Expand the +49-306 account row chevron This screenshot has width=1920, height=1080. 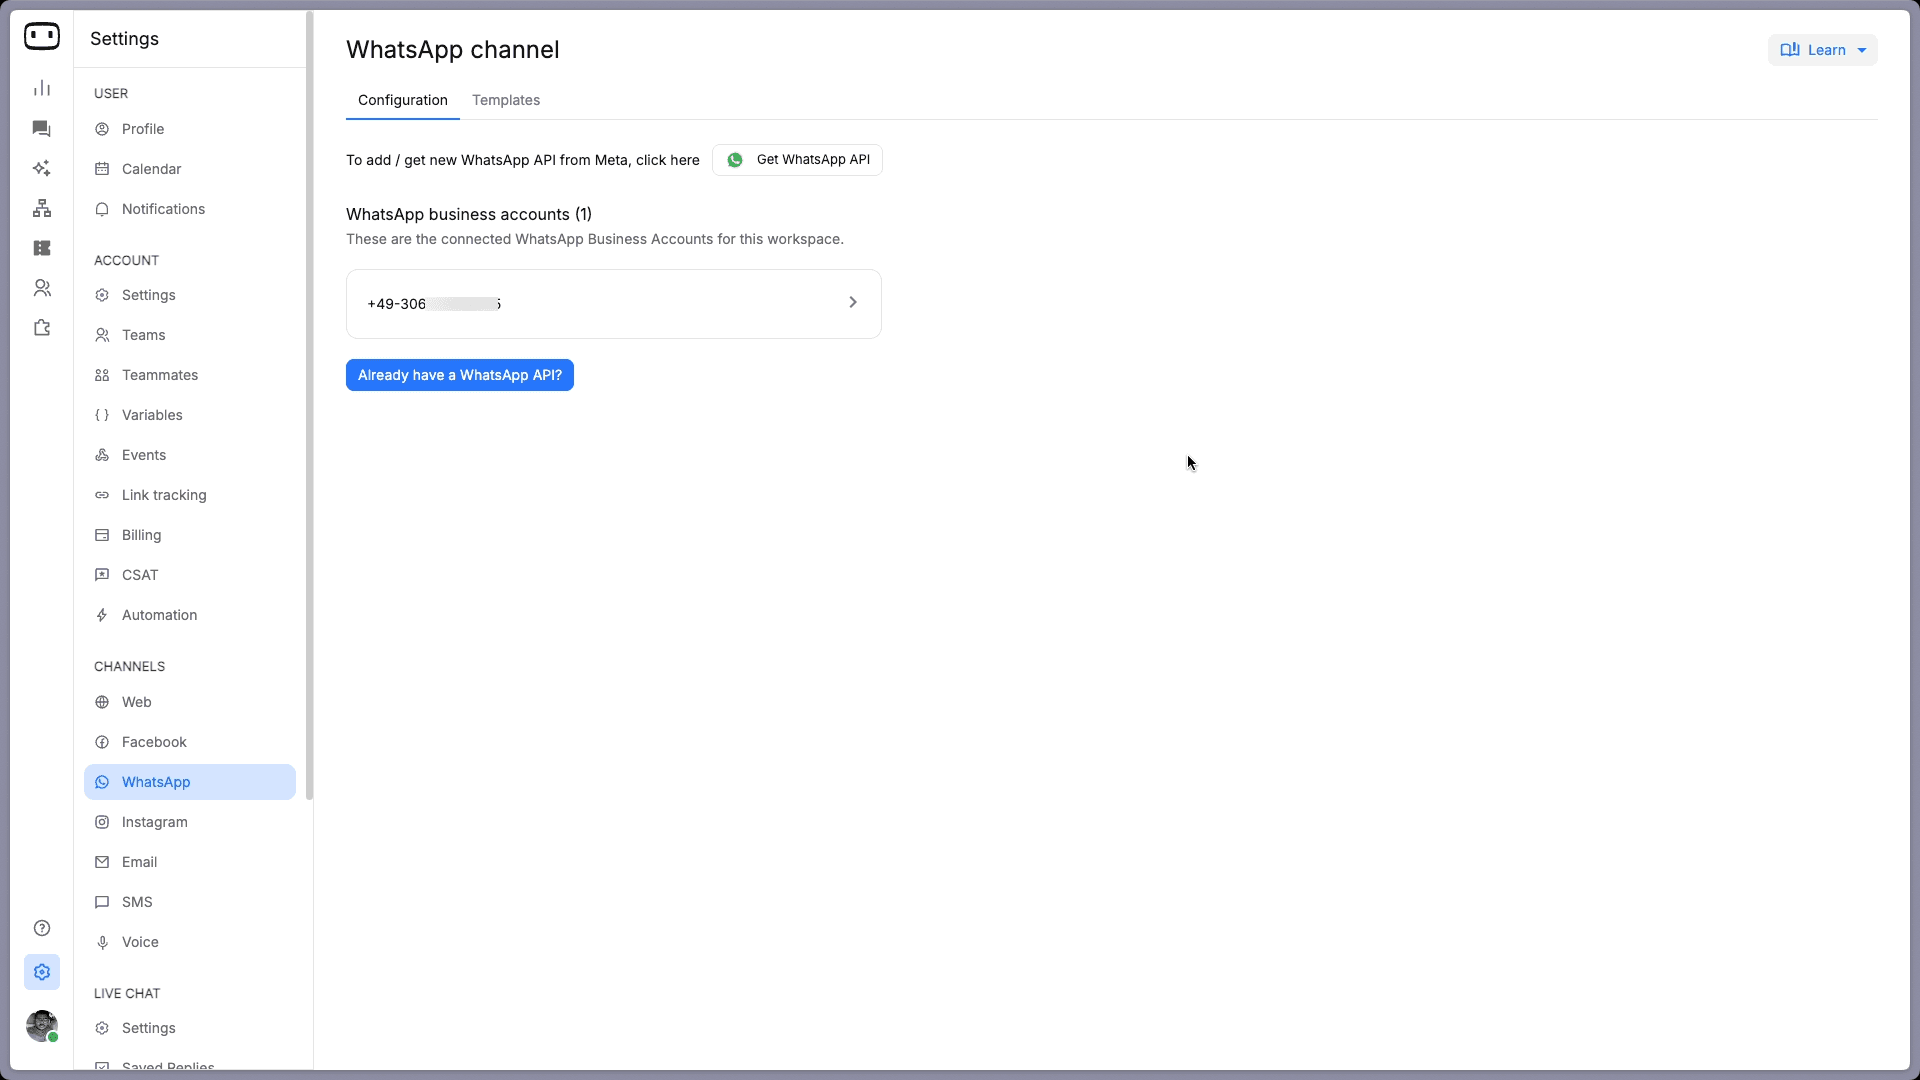pyautogui.click(x=853, y=302)
